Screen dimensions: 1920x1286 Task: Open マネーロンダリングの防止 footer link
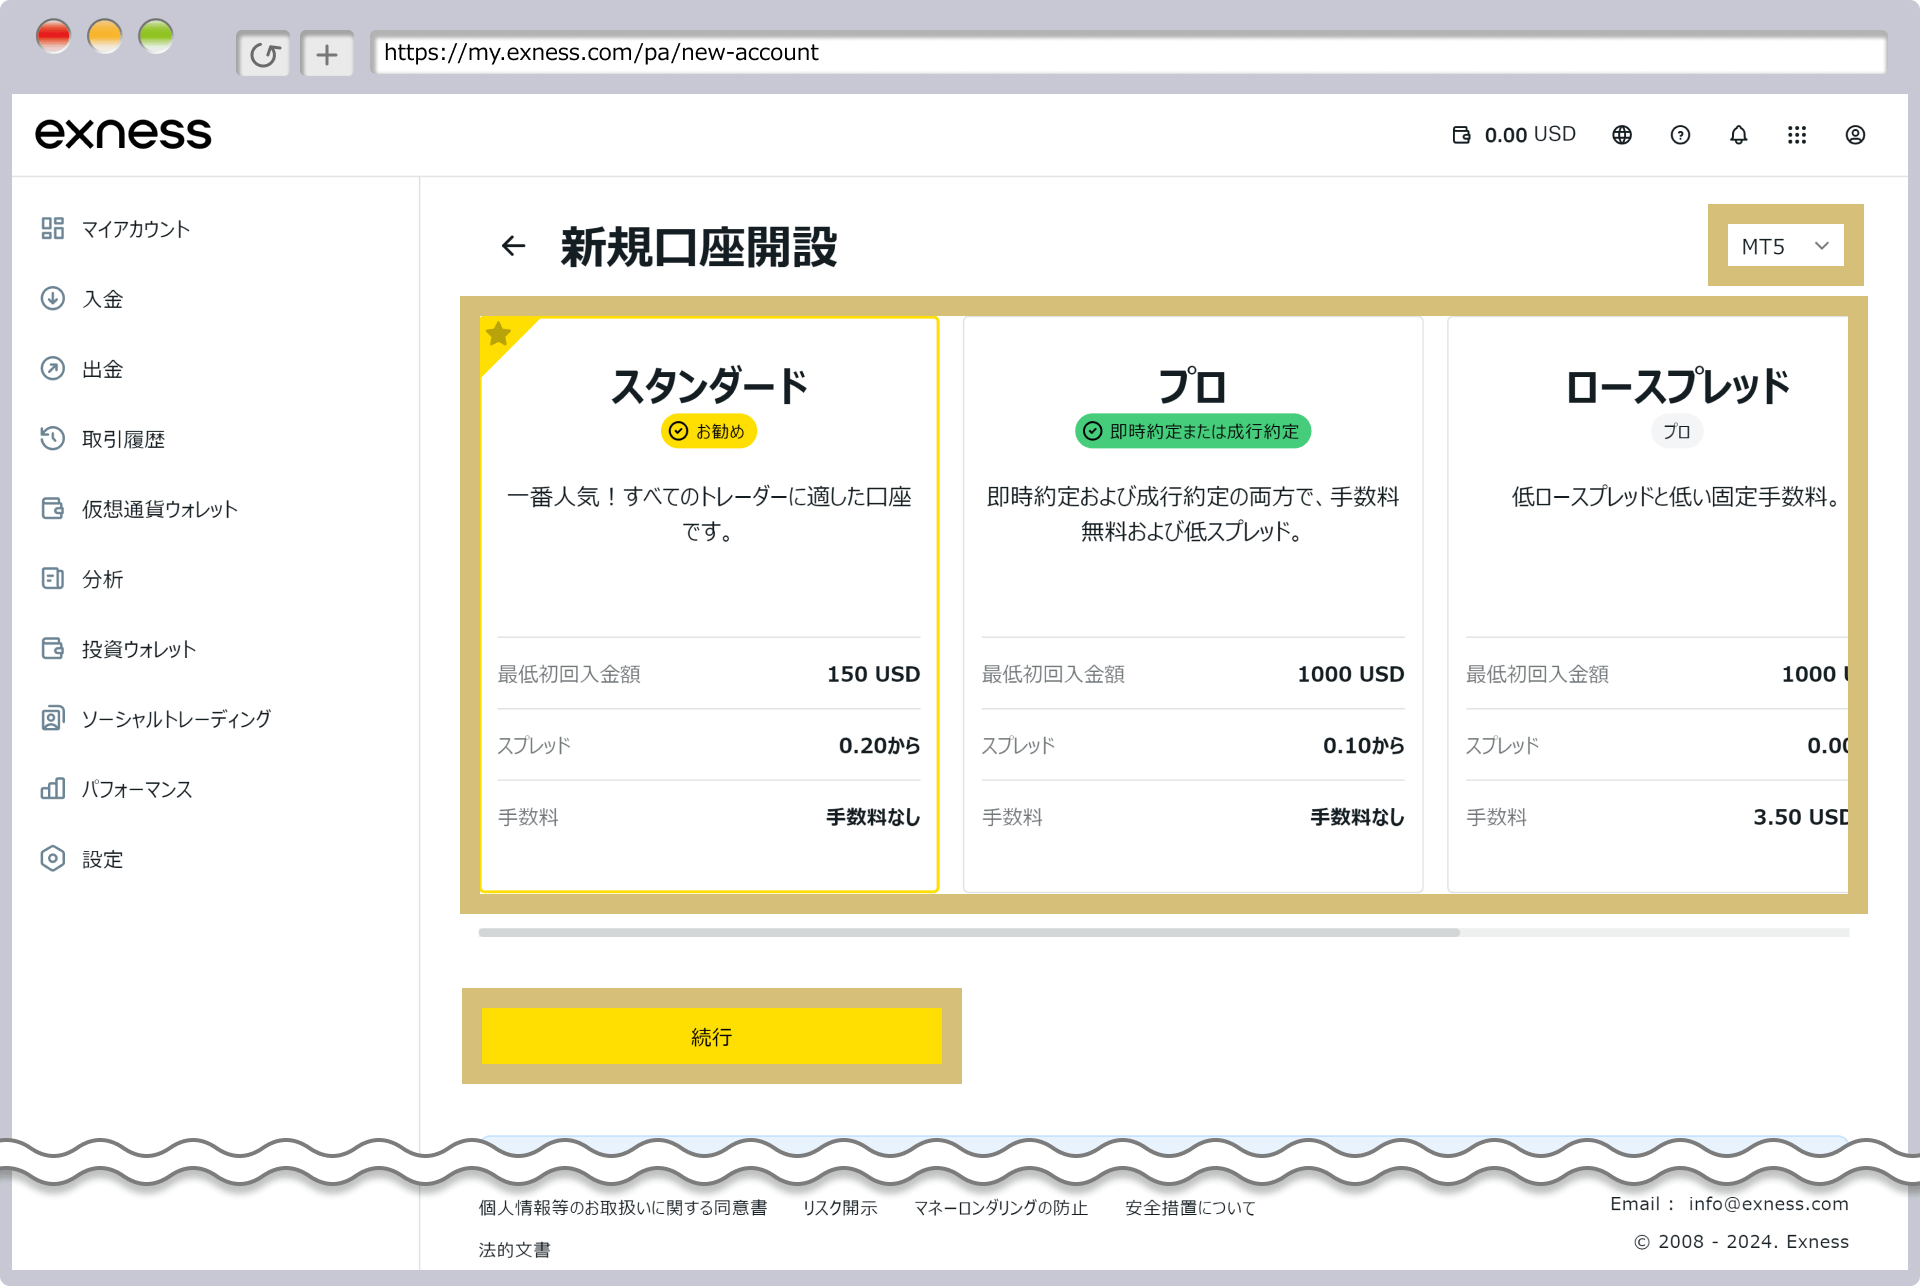(1001, 1208)
